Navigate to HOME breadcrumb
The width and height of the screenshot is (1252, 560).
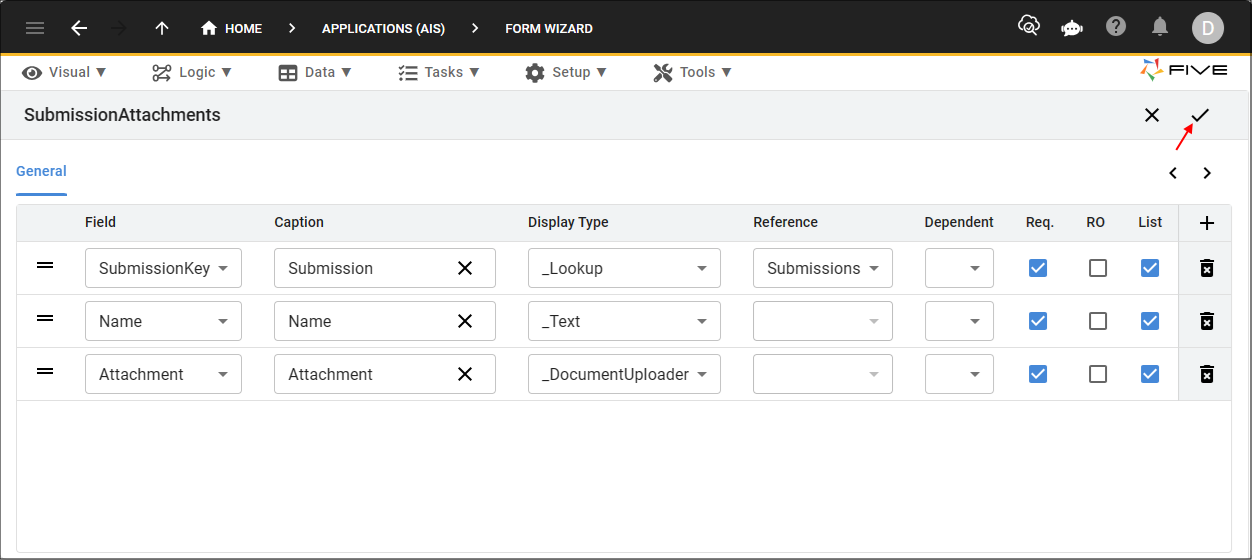232,28
